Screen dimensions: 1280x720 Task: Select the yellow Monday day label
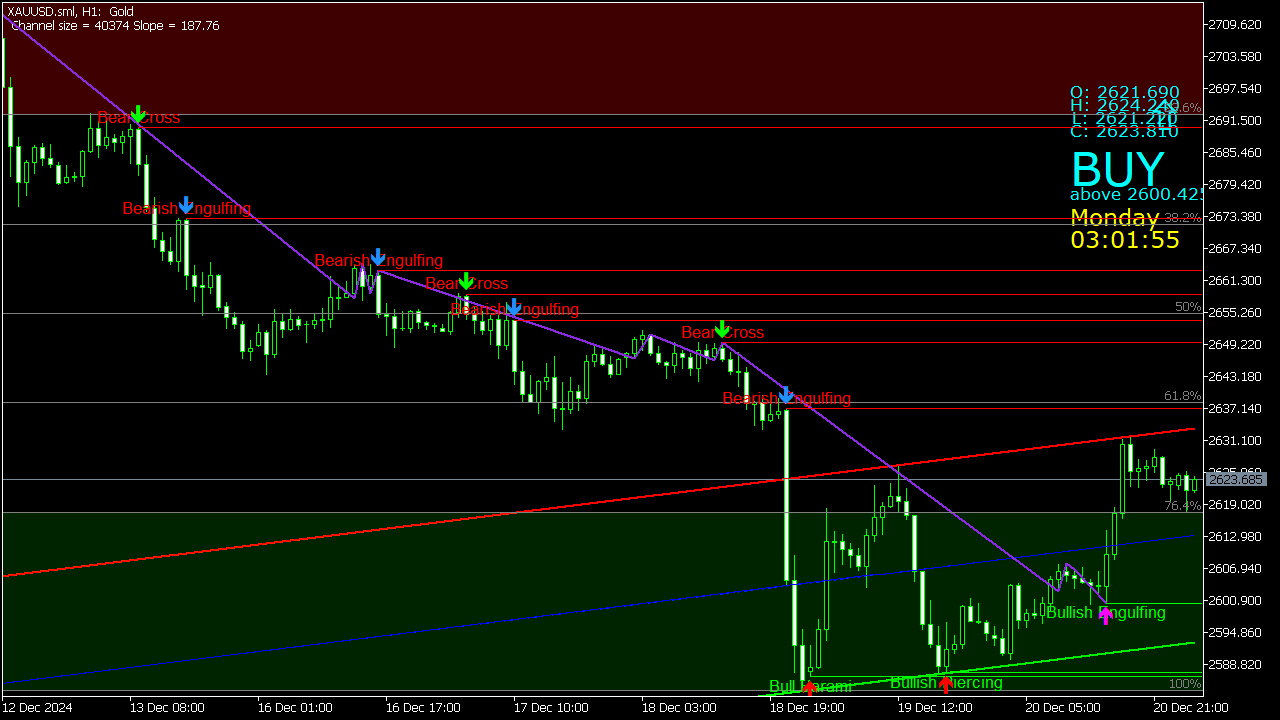tap(1114, 217)
